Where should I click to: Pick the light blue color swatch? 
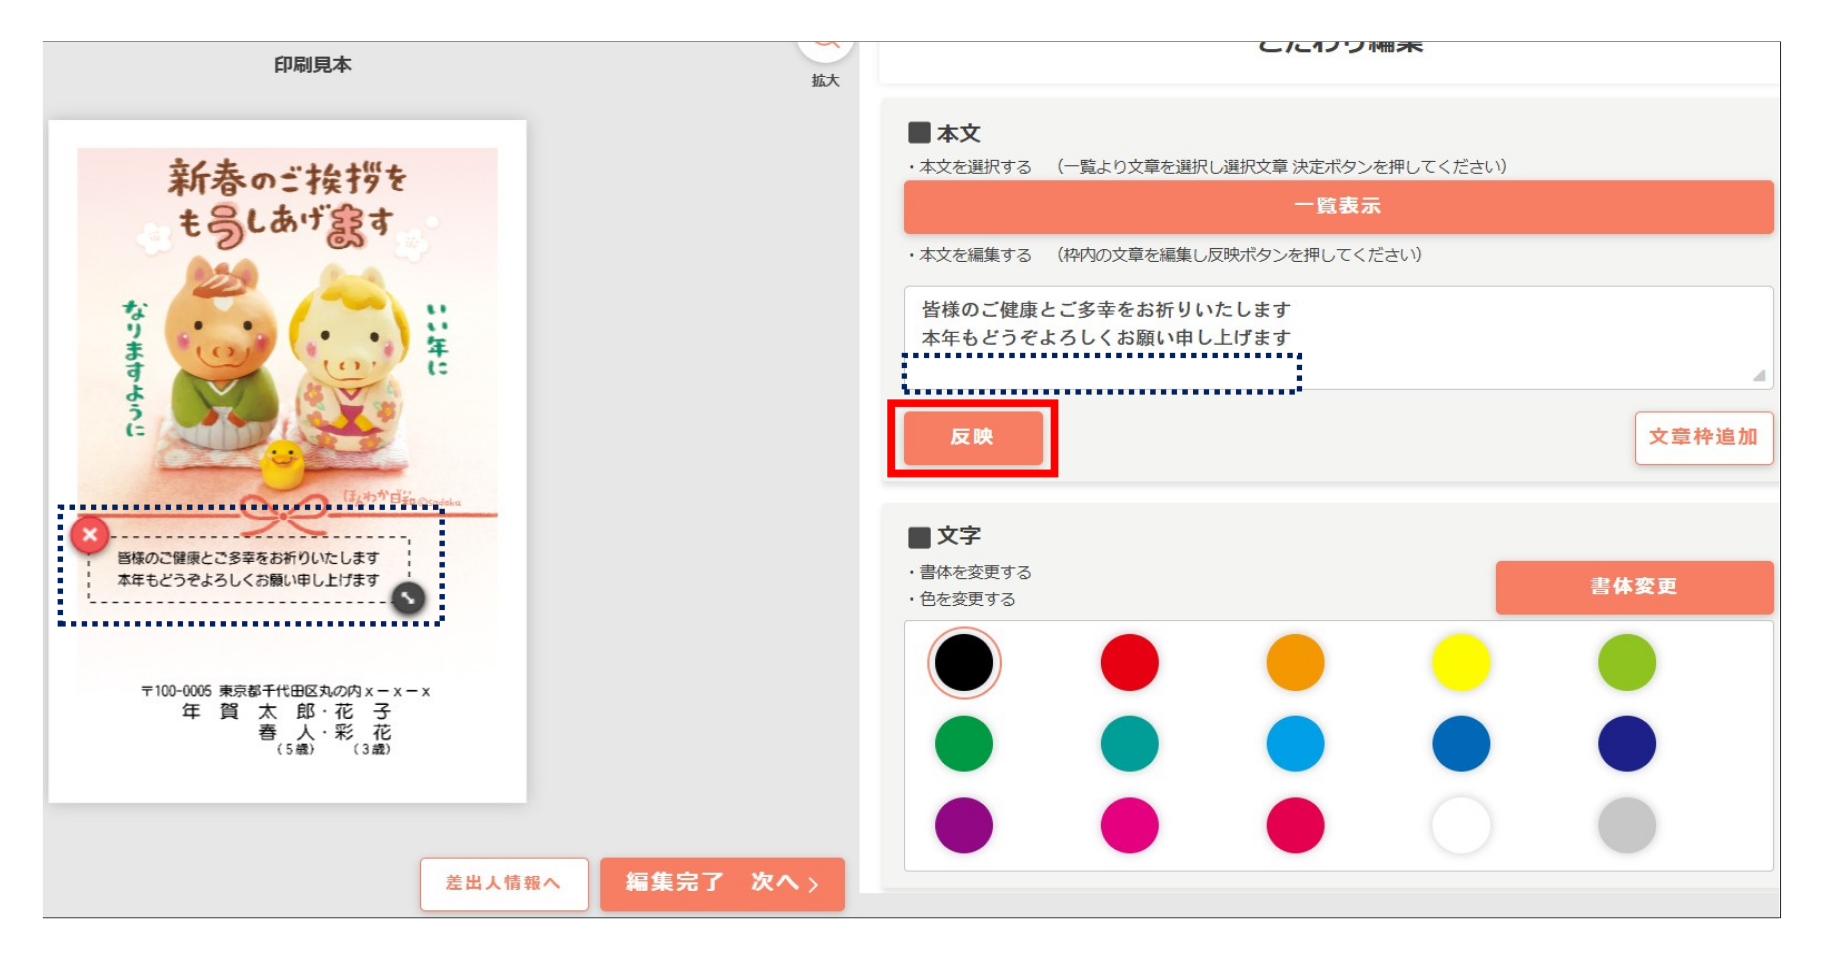click(x=1296, y=743)
